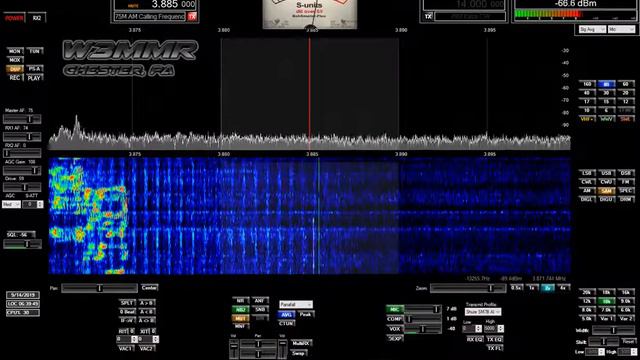Viewport: 640px width, 360px height.
Task: Click the TX indicator beside VFO B
Action: [x=428, y=17]
